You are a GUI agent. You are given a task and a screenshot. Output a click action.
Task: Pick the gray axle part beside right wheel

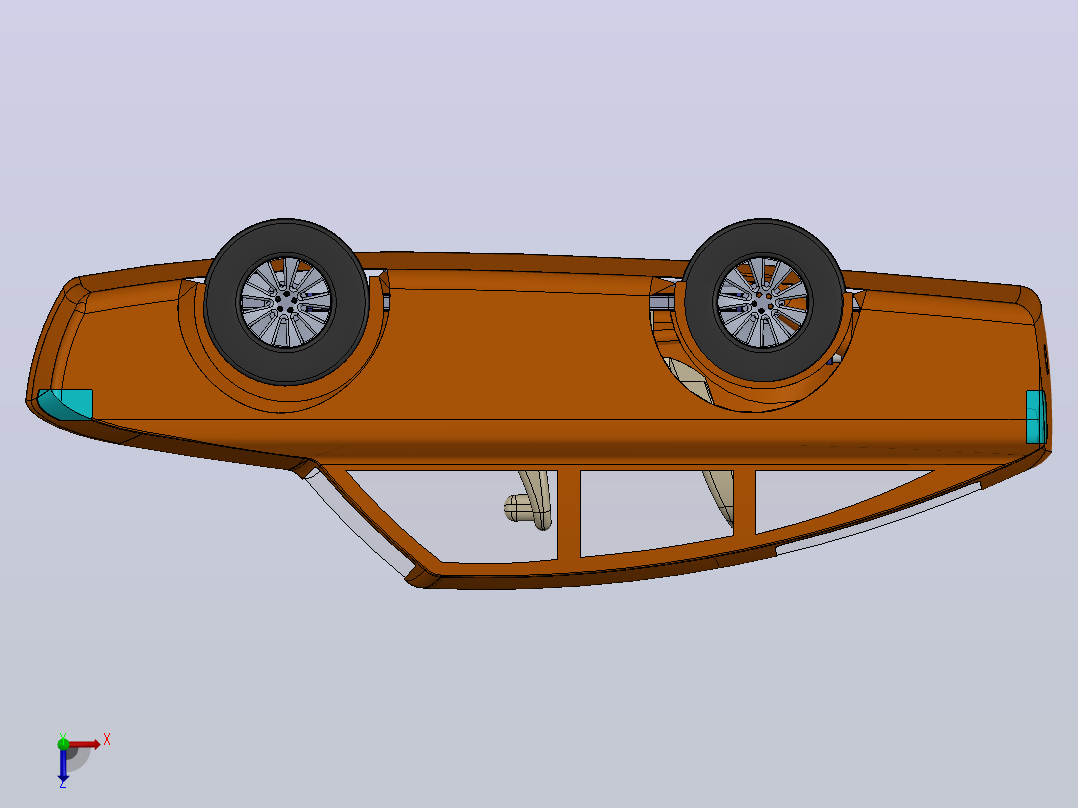click(661, 303)
